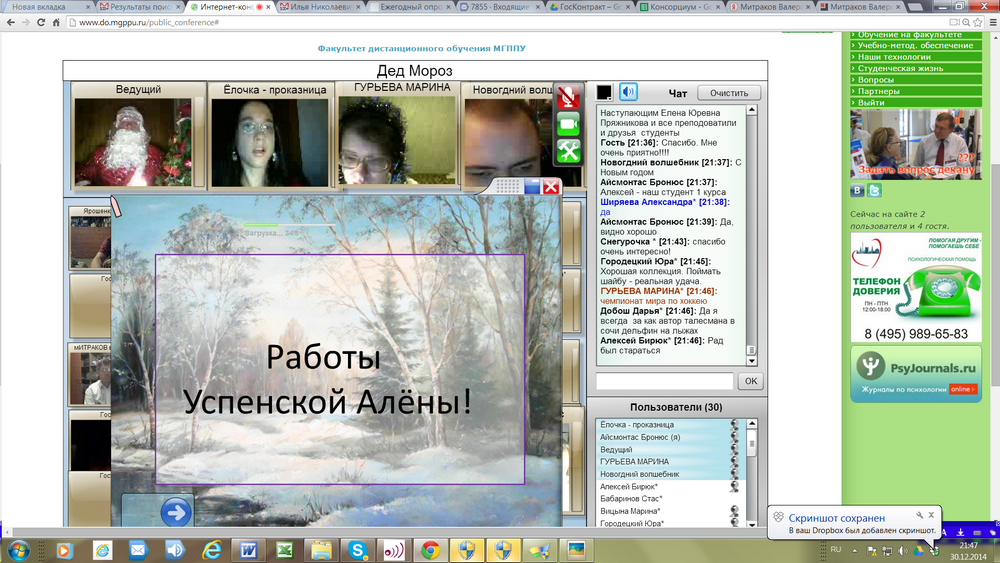
Task: Select Вицына Марина* in the users list
Action: (670, 511)
